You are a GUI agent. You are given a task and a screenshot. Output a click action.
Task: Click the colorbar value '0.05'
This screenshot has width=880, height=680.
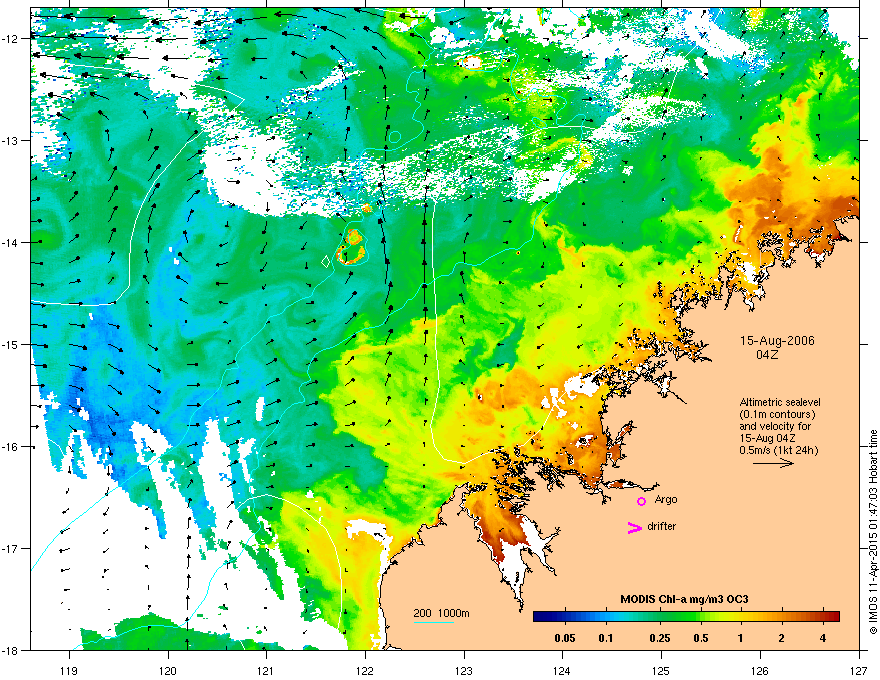[x=565, y=638]
